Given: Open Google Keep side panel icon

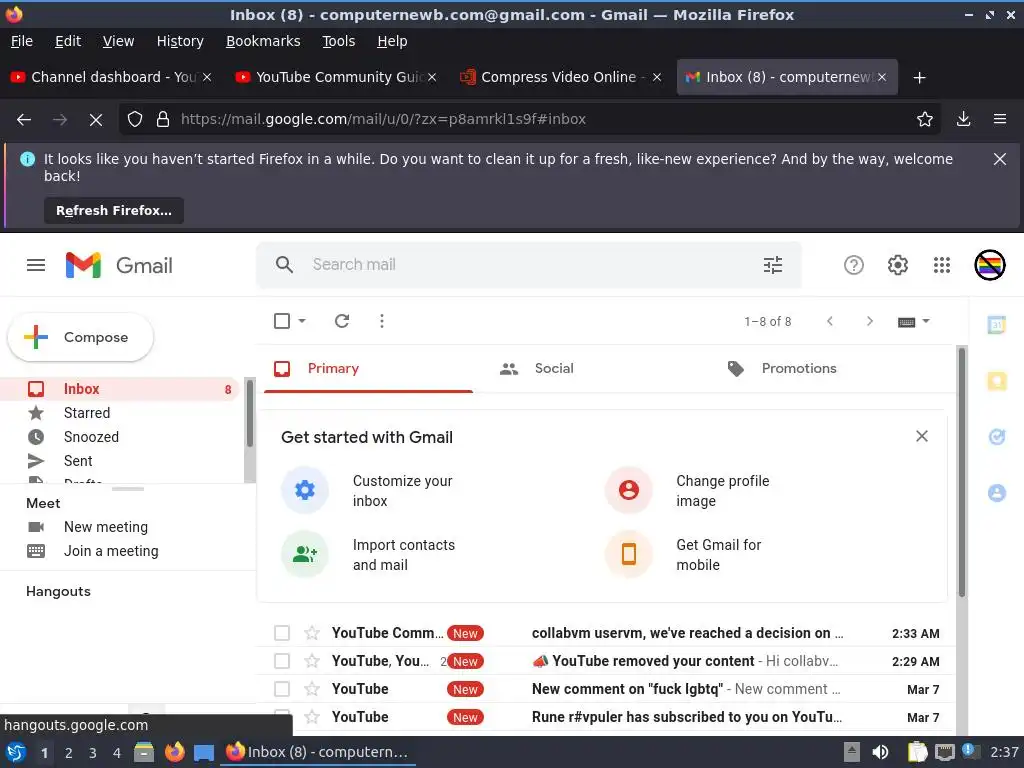Looking at the screenshot, I should (x=997, y=380).
